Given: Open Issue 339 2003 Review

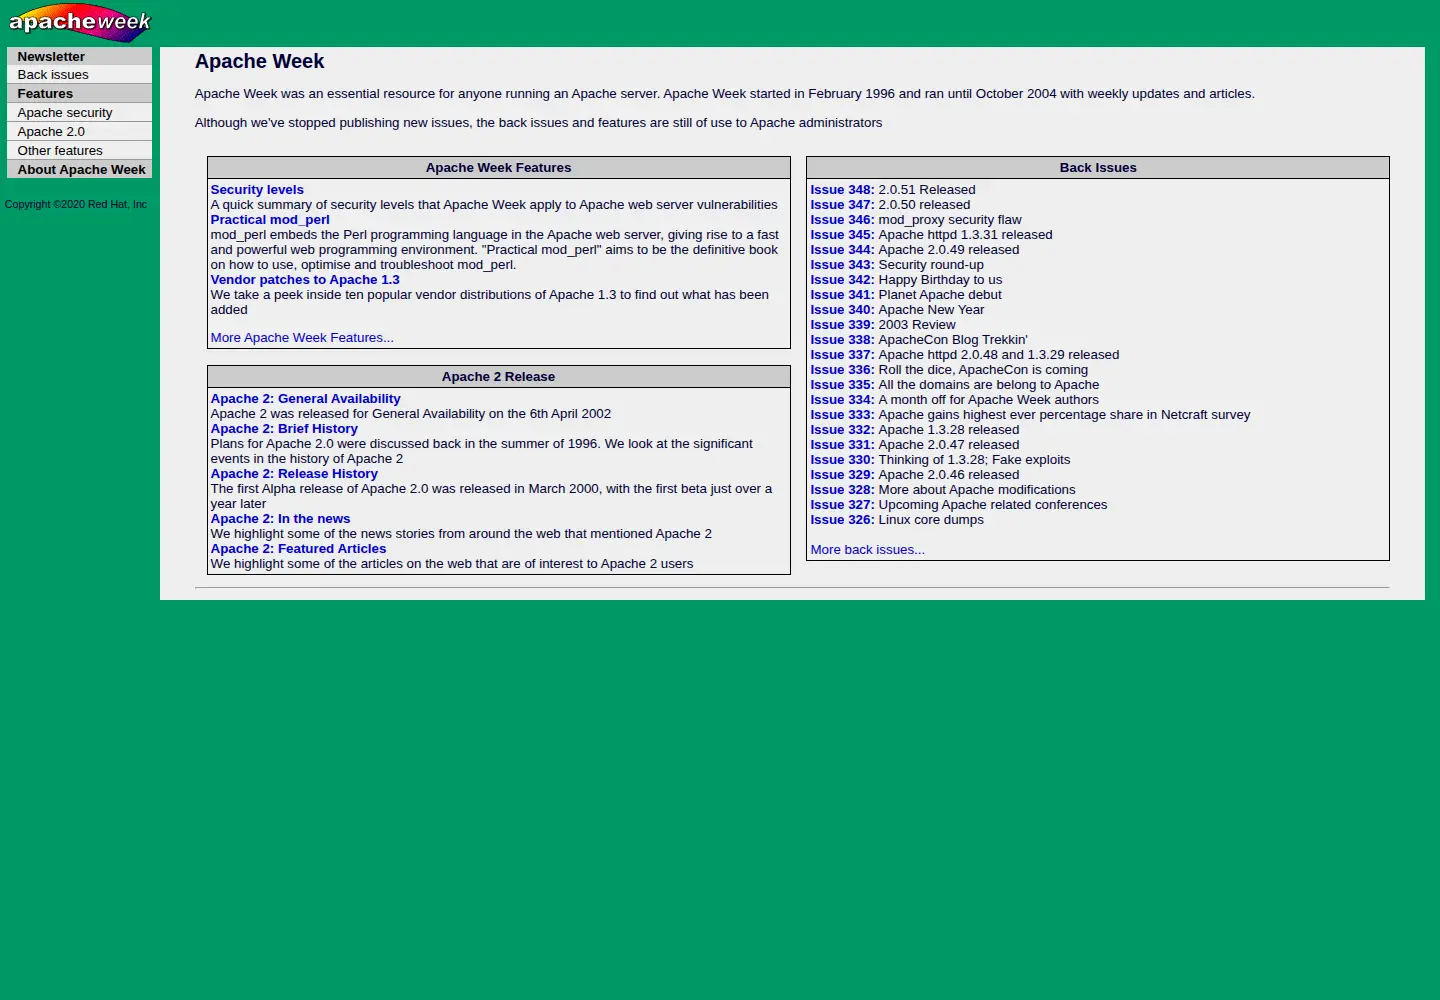Looking at the screenshot, I should (x=842, y=325).
